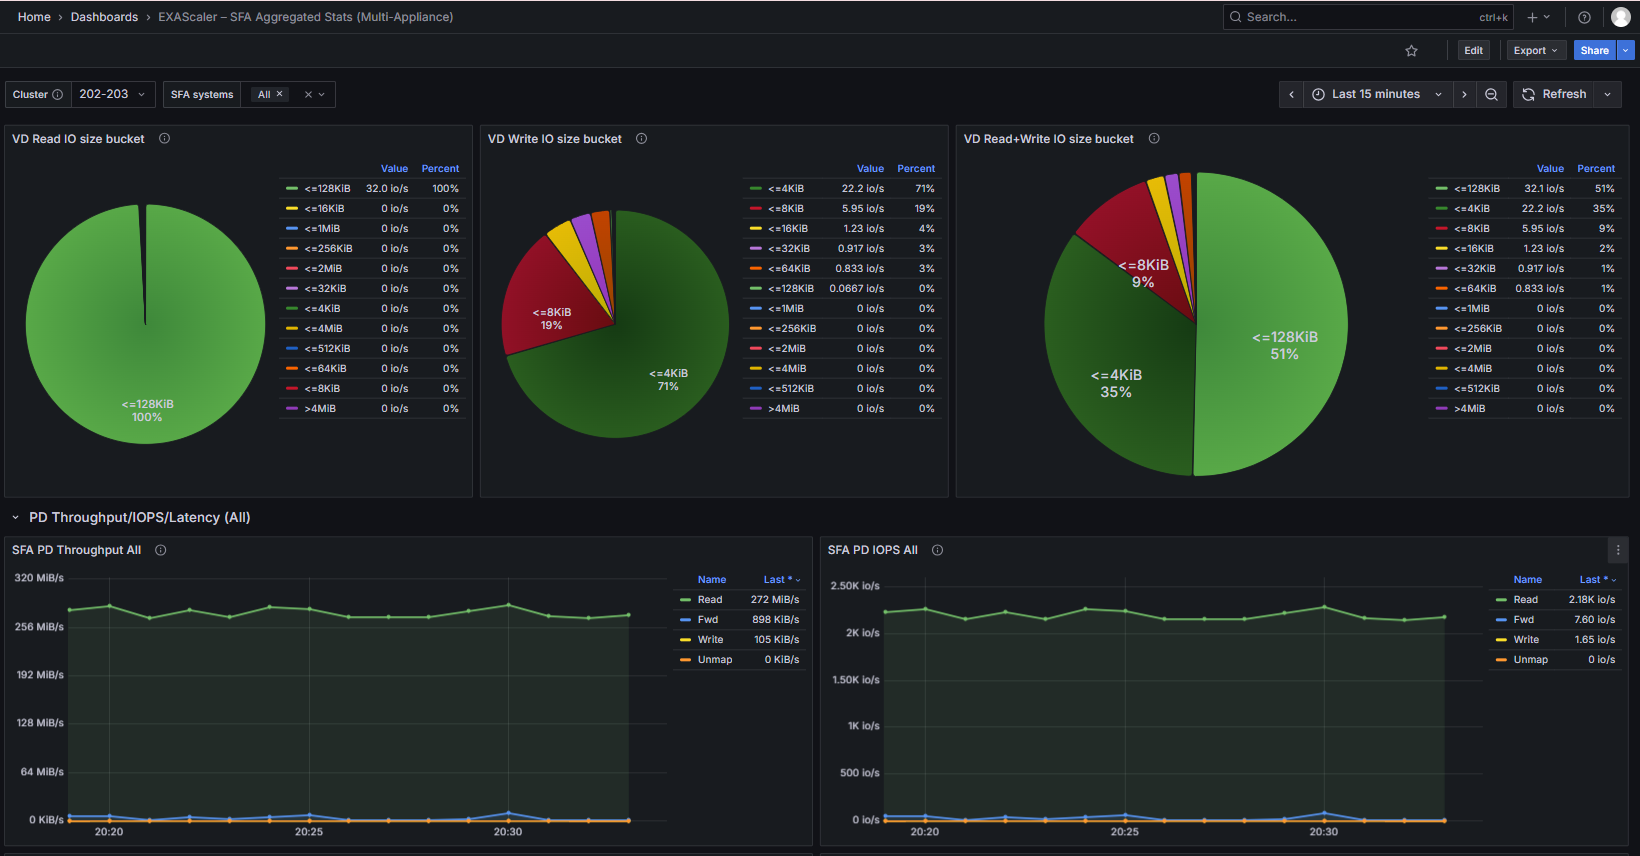Move time range back with left arrow
The width and height of the screenshot is (1640, 856).
pos(1291,94)
